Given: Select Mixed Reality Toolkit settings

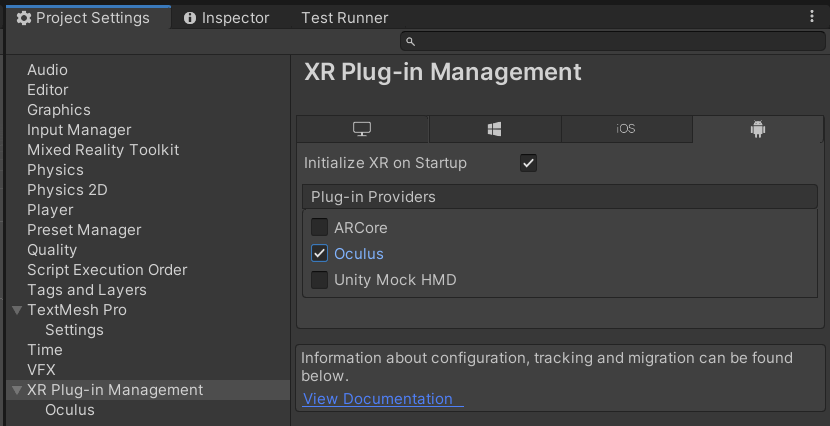Looking at the screenshot, I should click(x=103, y=150).
